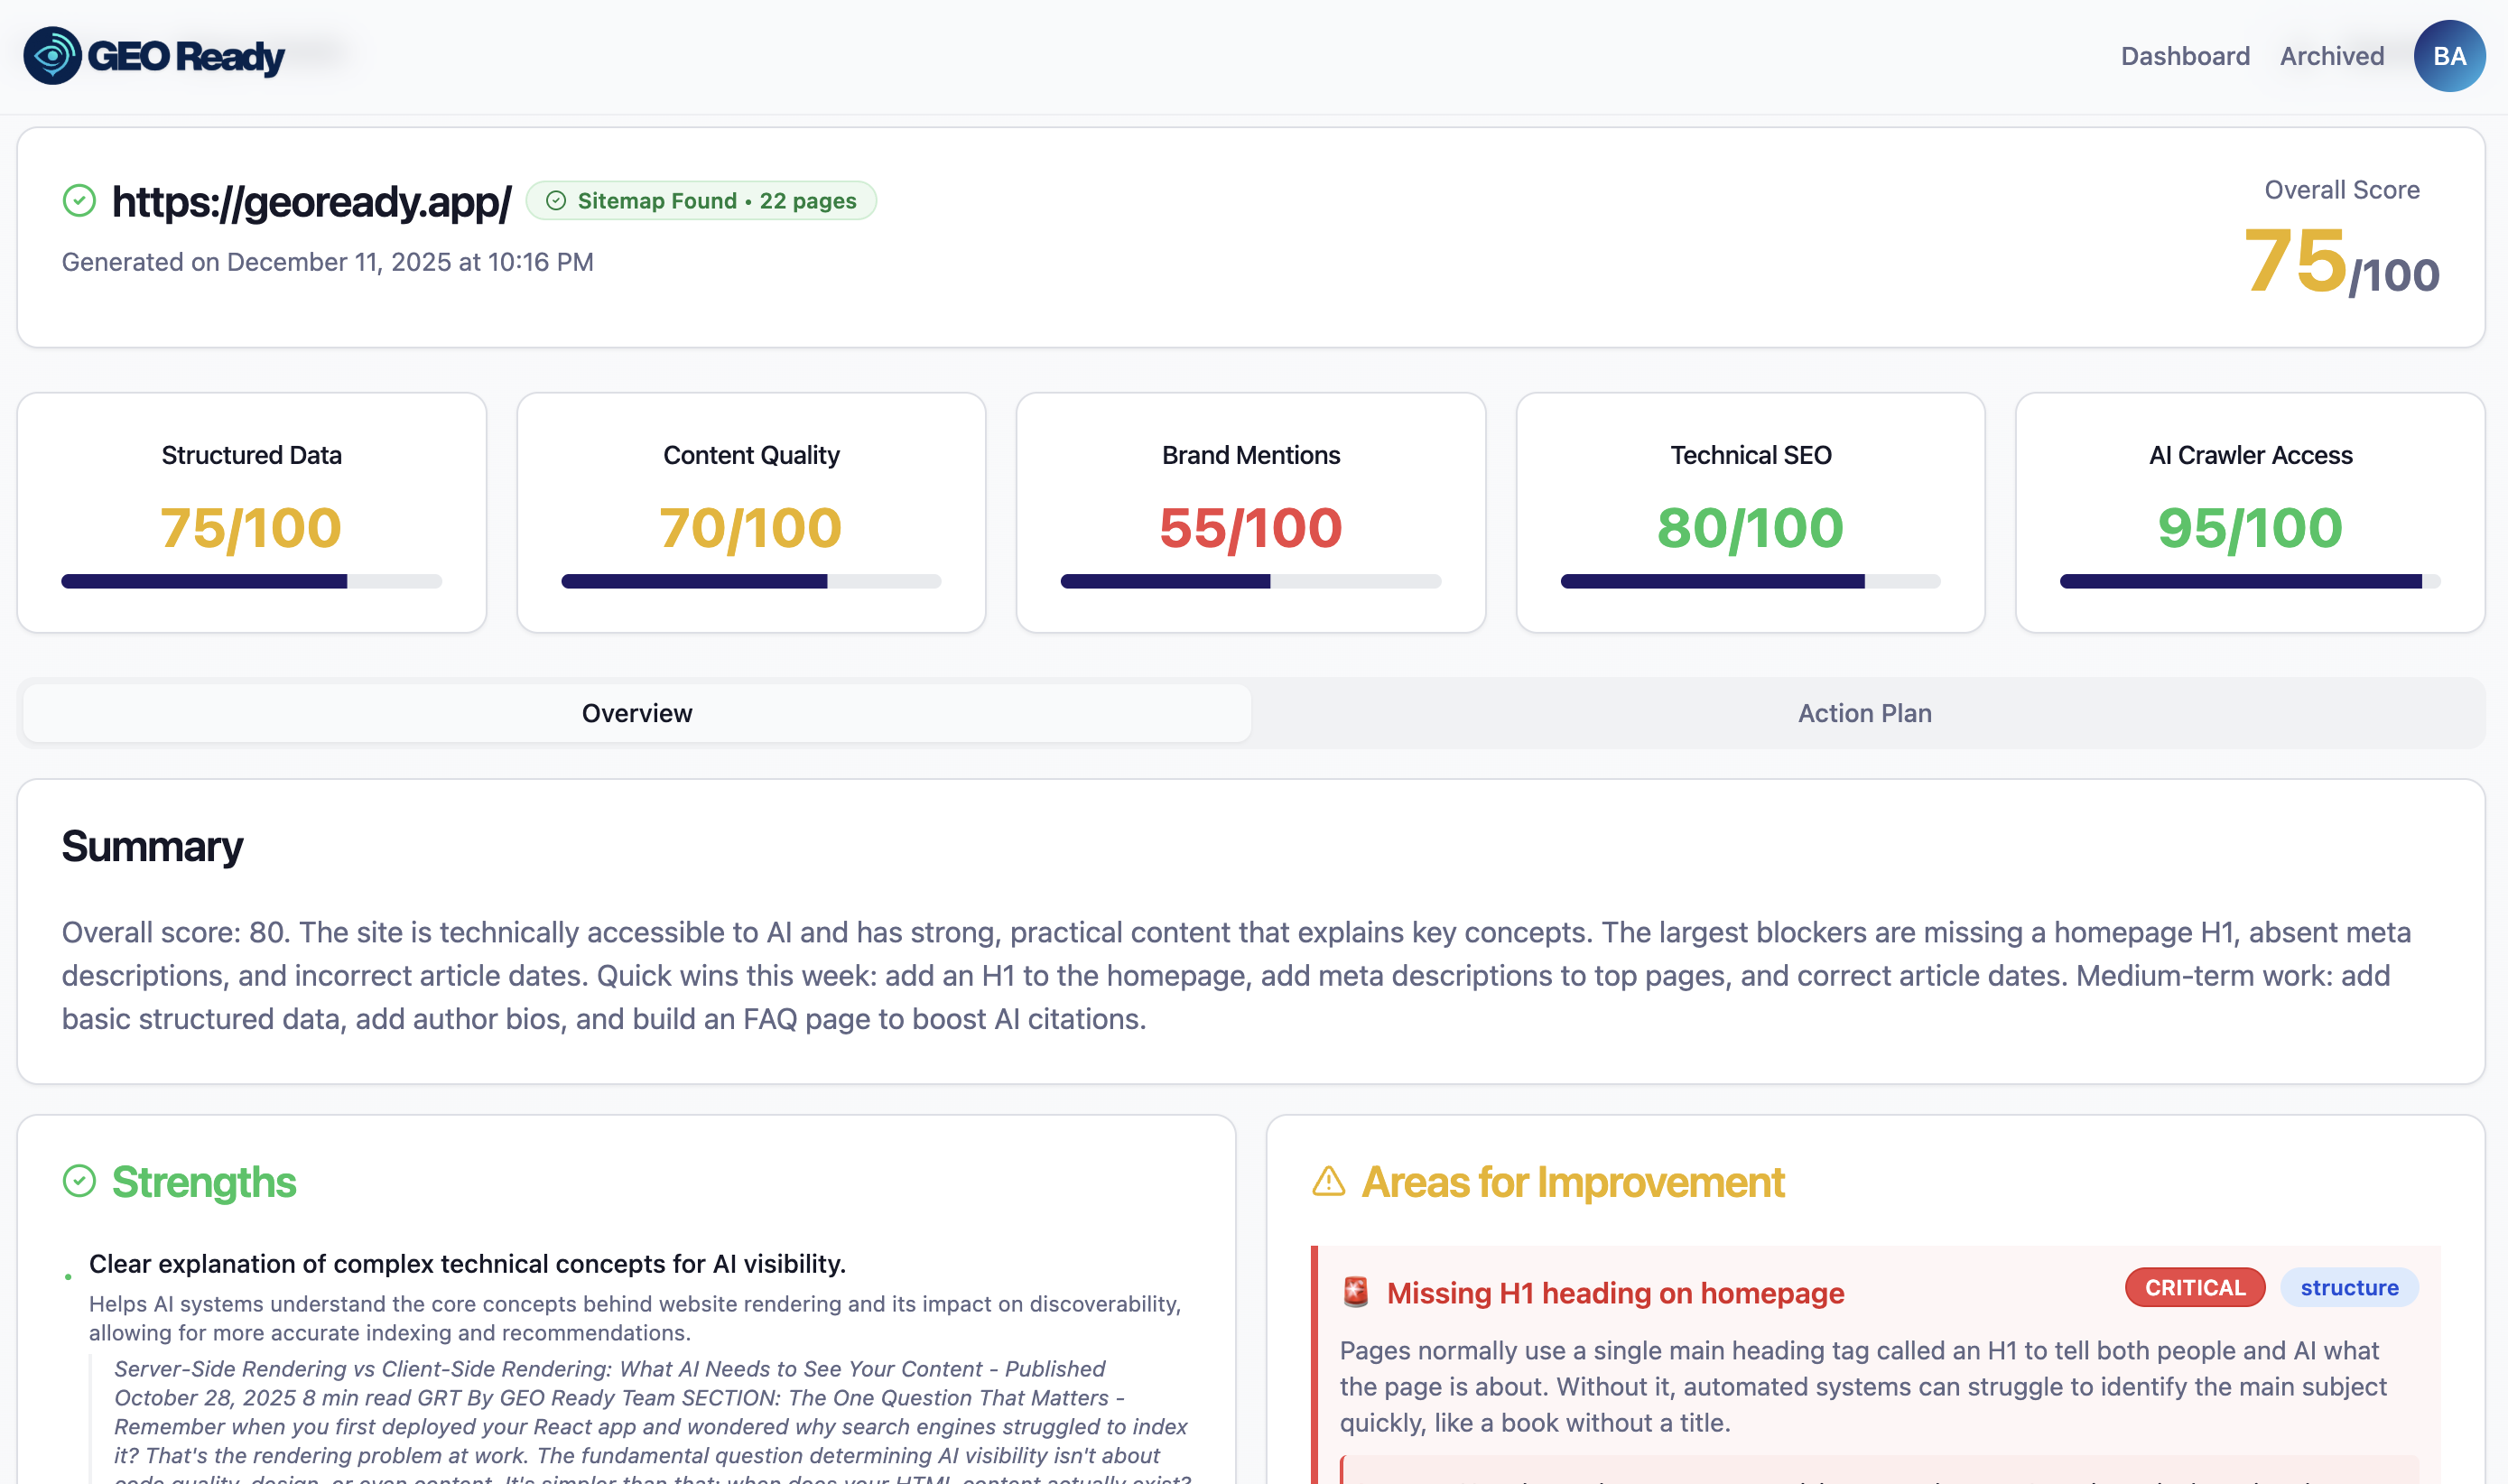The image size is (2508, 1484).
Task: Click the siren icon next to Missing H1 heading
Action: [1354, 1291]
